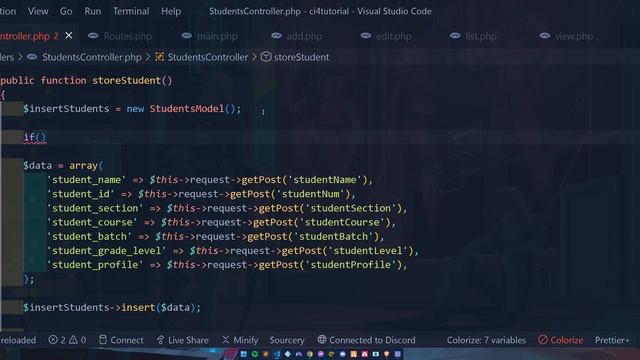The image size is (640, 360).
Task: Click 'storeStudent()' in the function declaration
Action: (132, 80)
